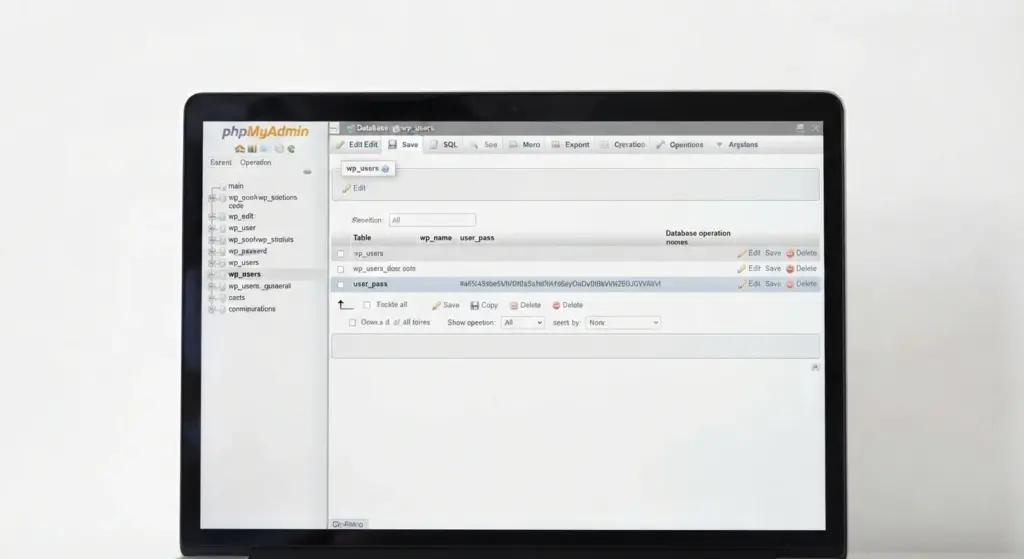Click the phpMyAdmin logo

point(264,131)
